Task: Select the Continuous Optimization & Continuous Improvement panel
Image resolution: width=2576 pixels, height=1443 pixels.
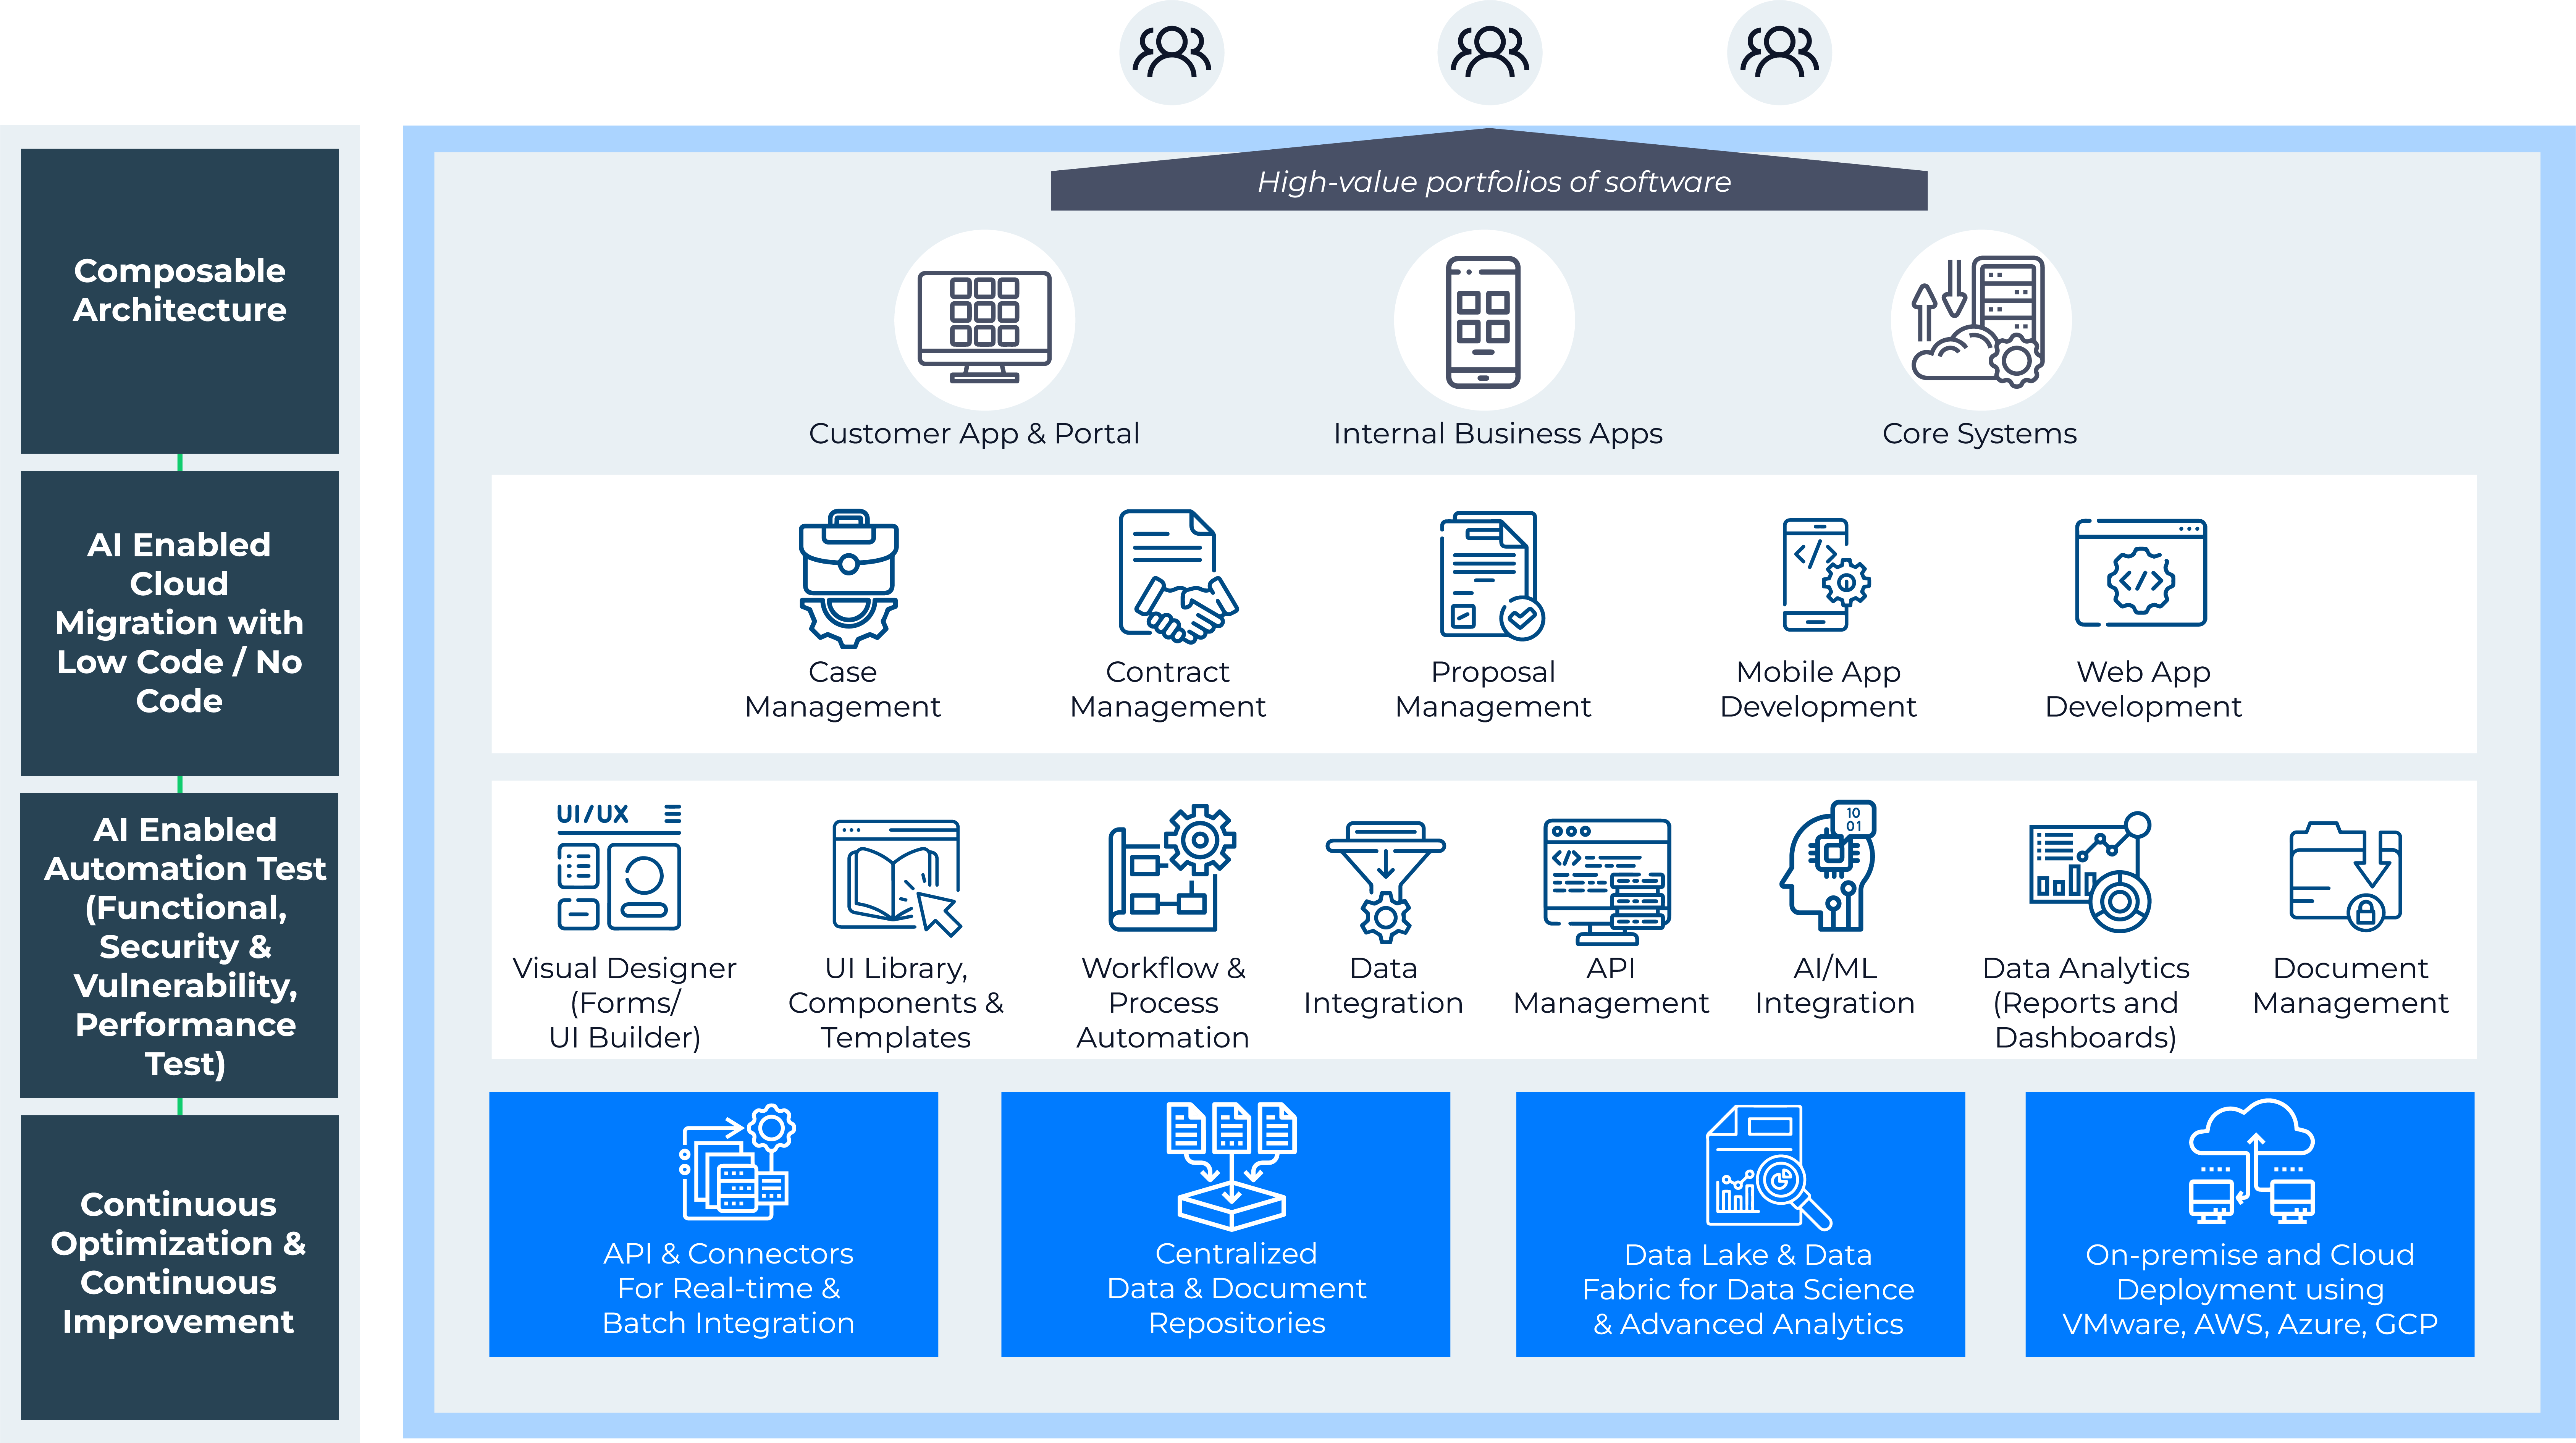Action: tap(180, 1267)
